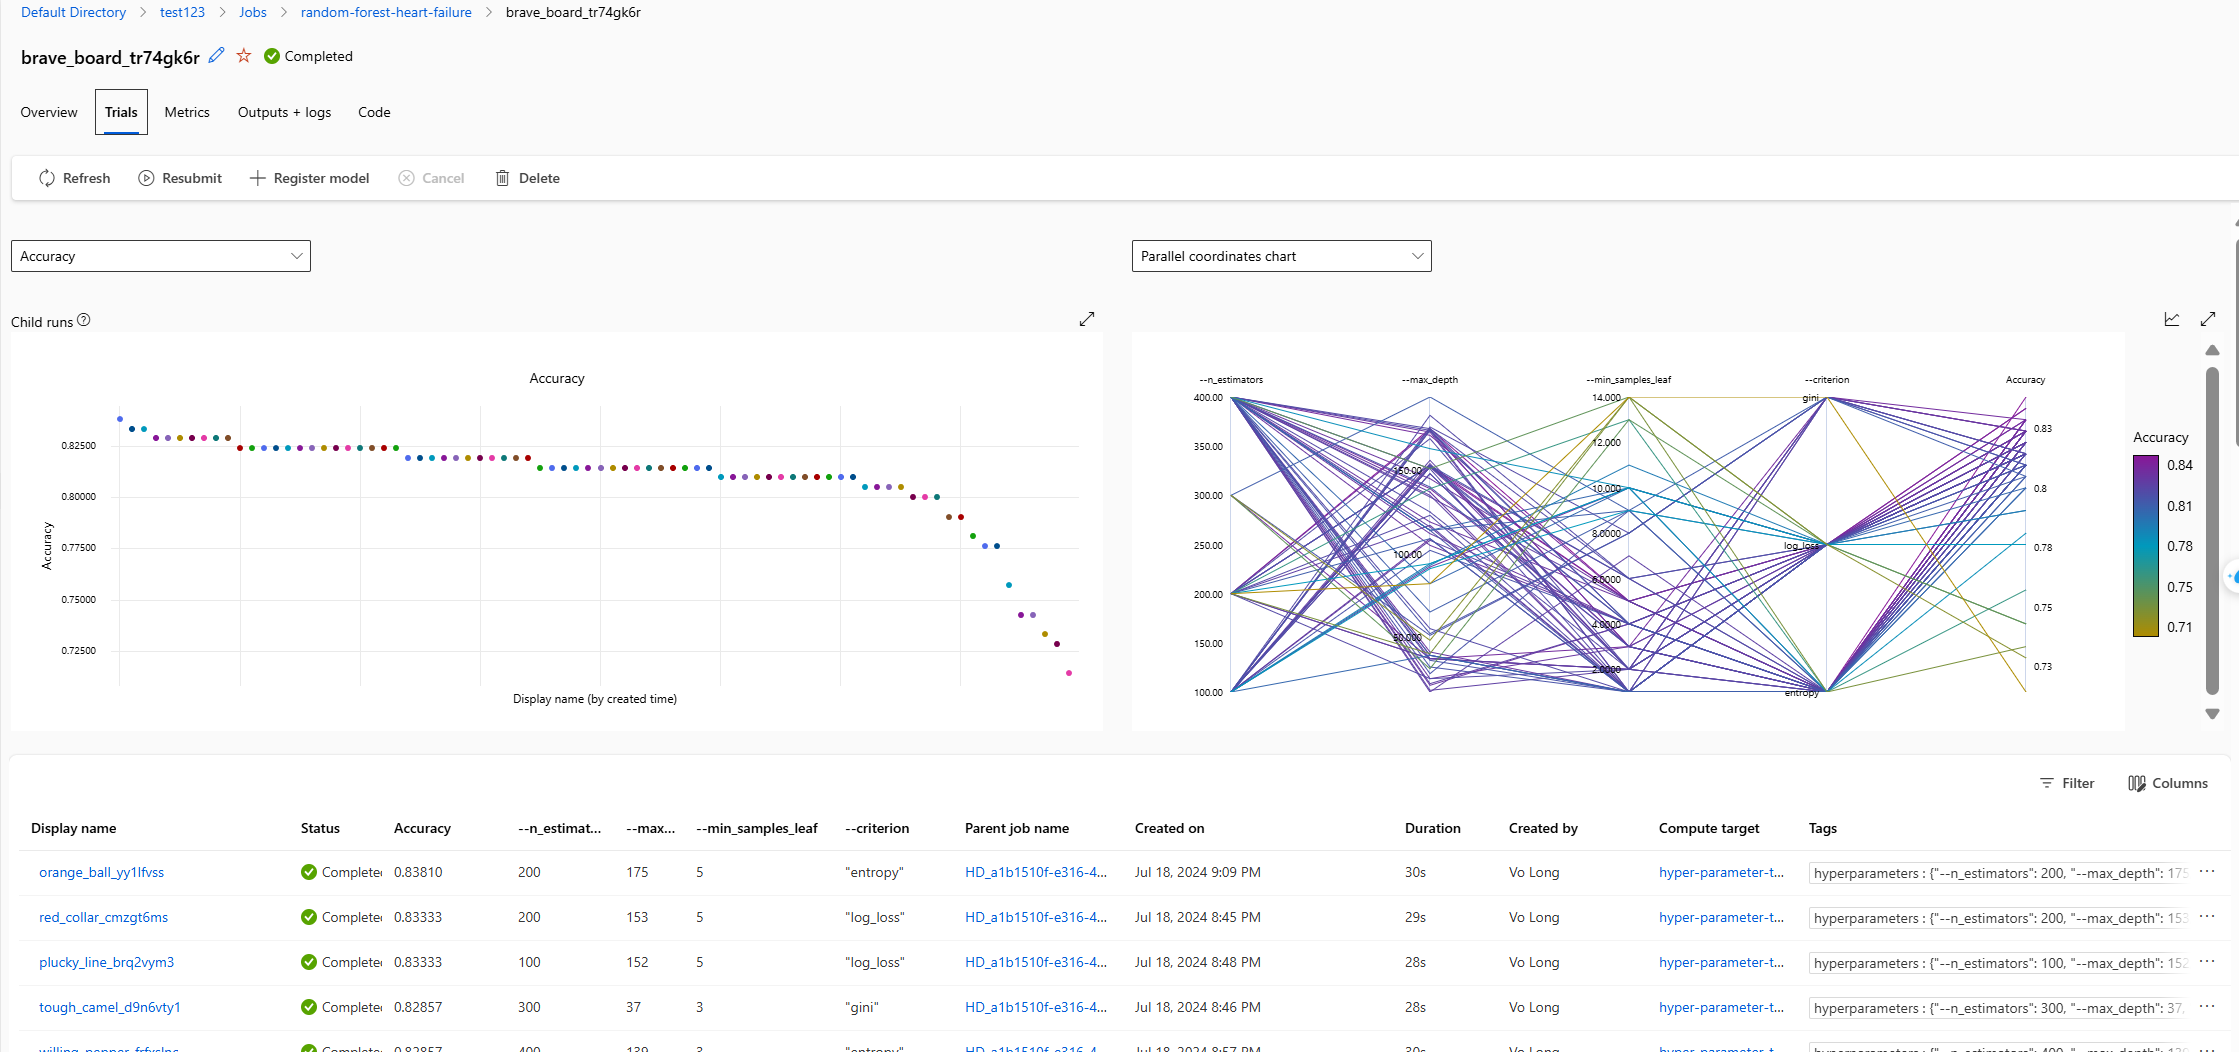Sort by the Accuracy column header
This screenshot has height=1052, width=2239.
pyautogui.click(x=422, y=828)
